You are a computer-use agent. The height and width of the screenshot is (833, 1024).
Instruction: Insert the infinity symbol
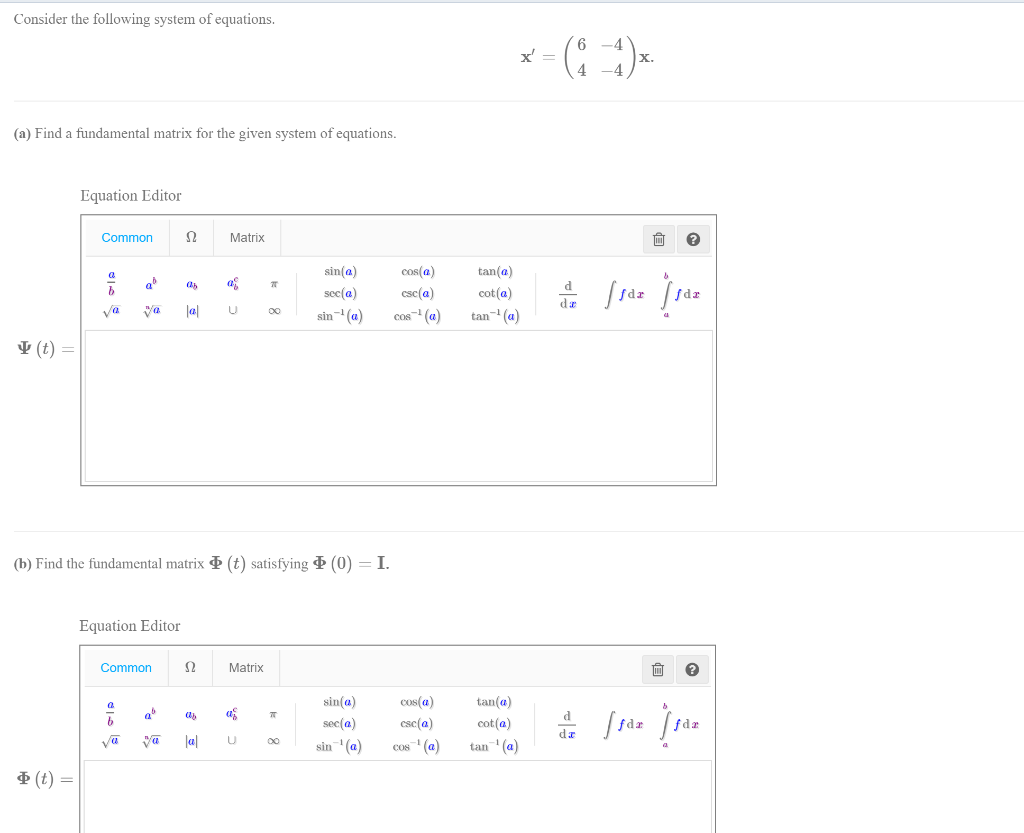[274, 310]
